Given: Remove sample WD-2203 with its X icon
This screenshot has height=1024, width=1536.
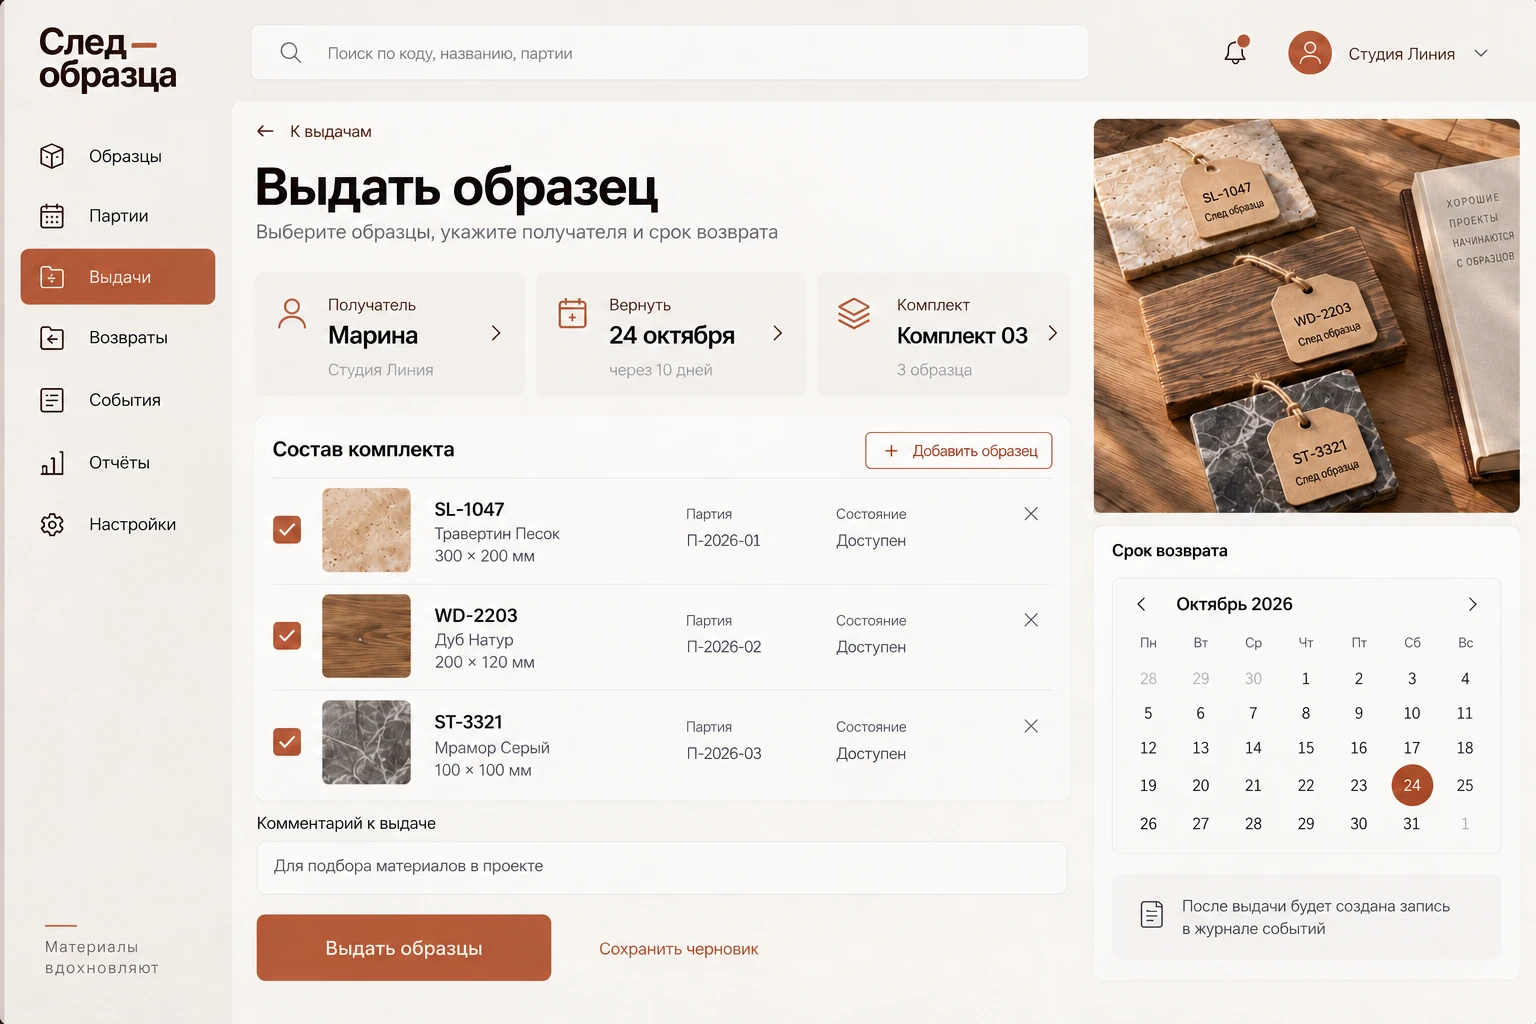Looking at the screenshot, I should [1031, 620].
